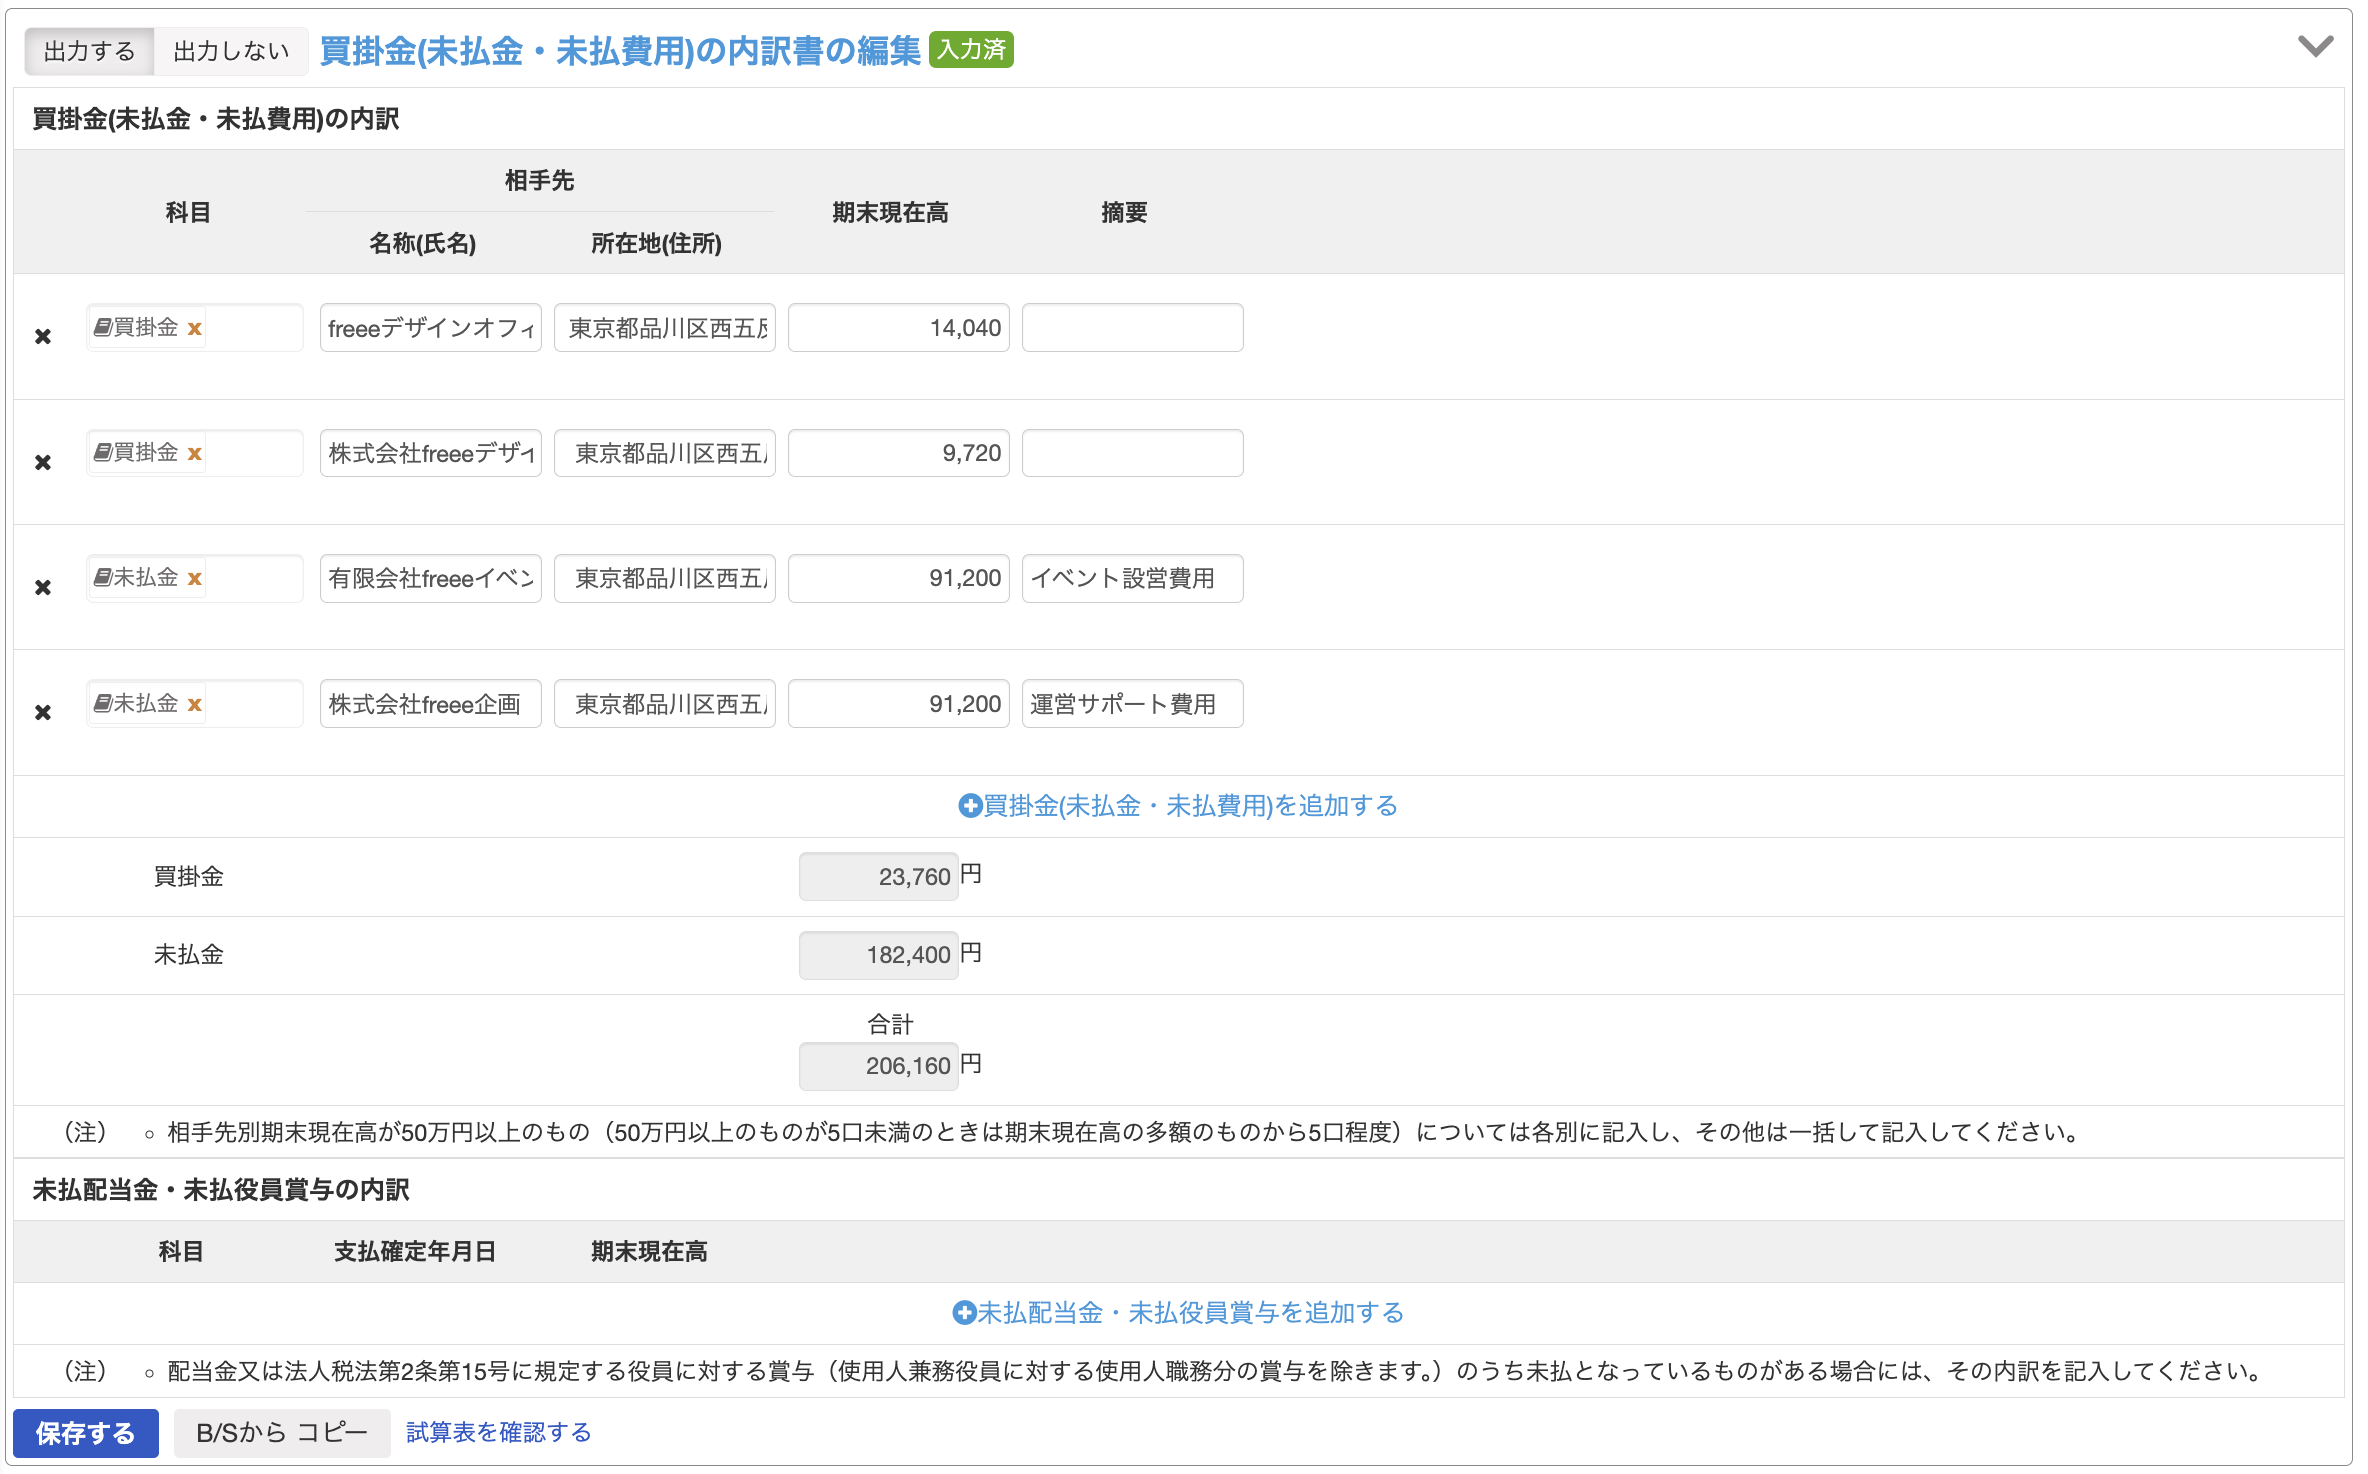The width and height of the screenshot is (2368, 1474).
Task: Edit the 9,720 balance field
Action: [x=899, y=453]
